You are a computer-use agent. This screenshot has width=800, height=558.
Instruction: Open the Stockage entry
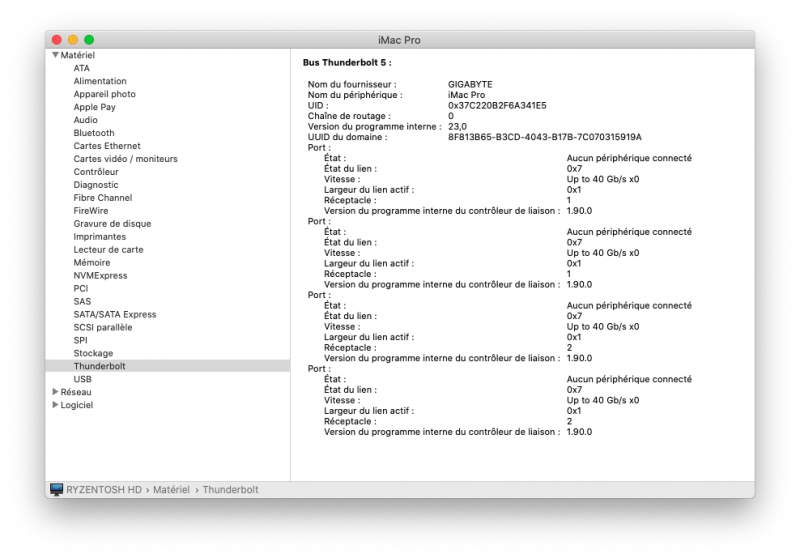point(93,353)
